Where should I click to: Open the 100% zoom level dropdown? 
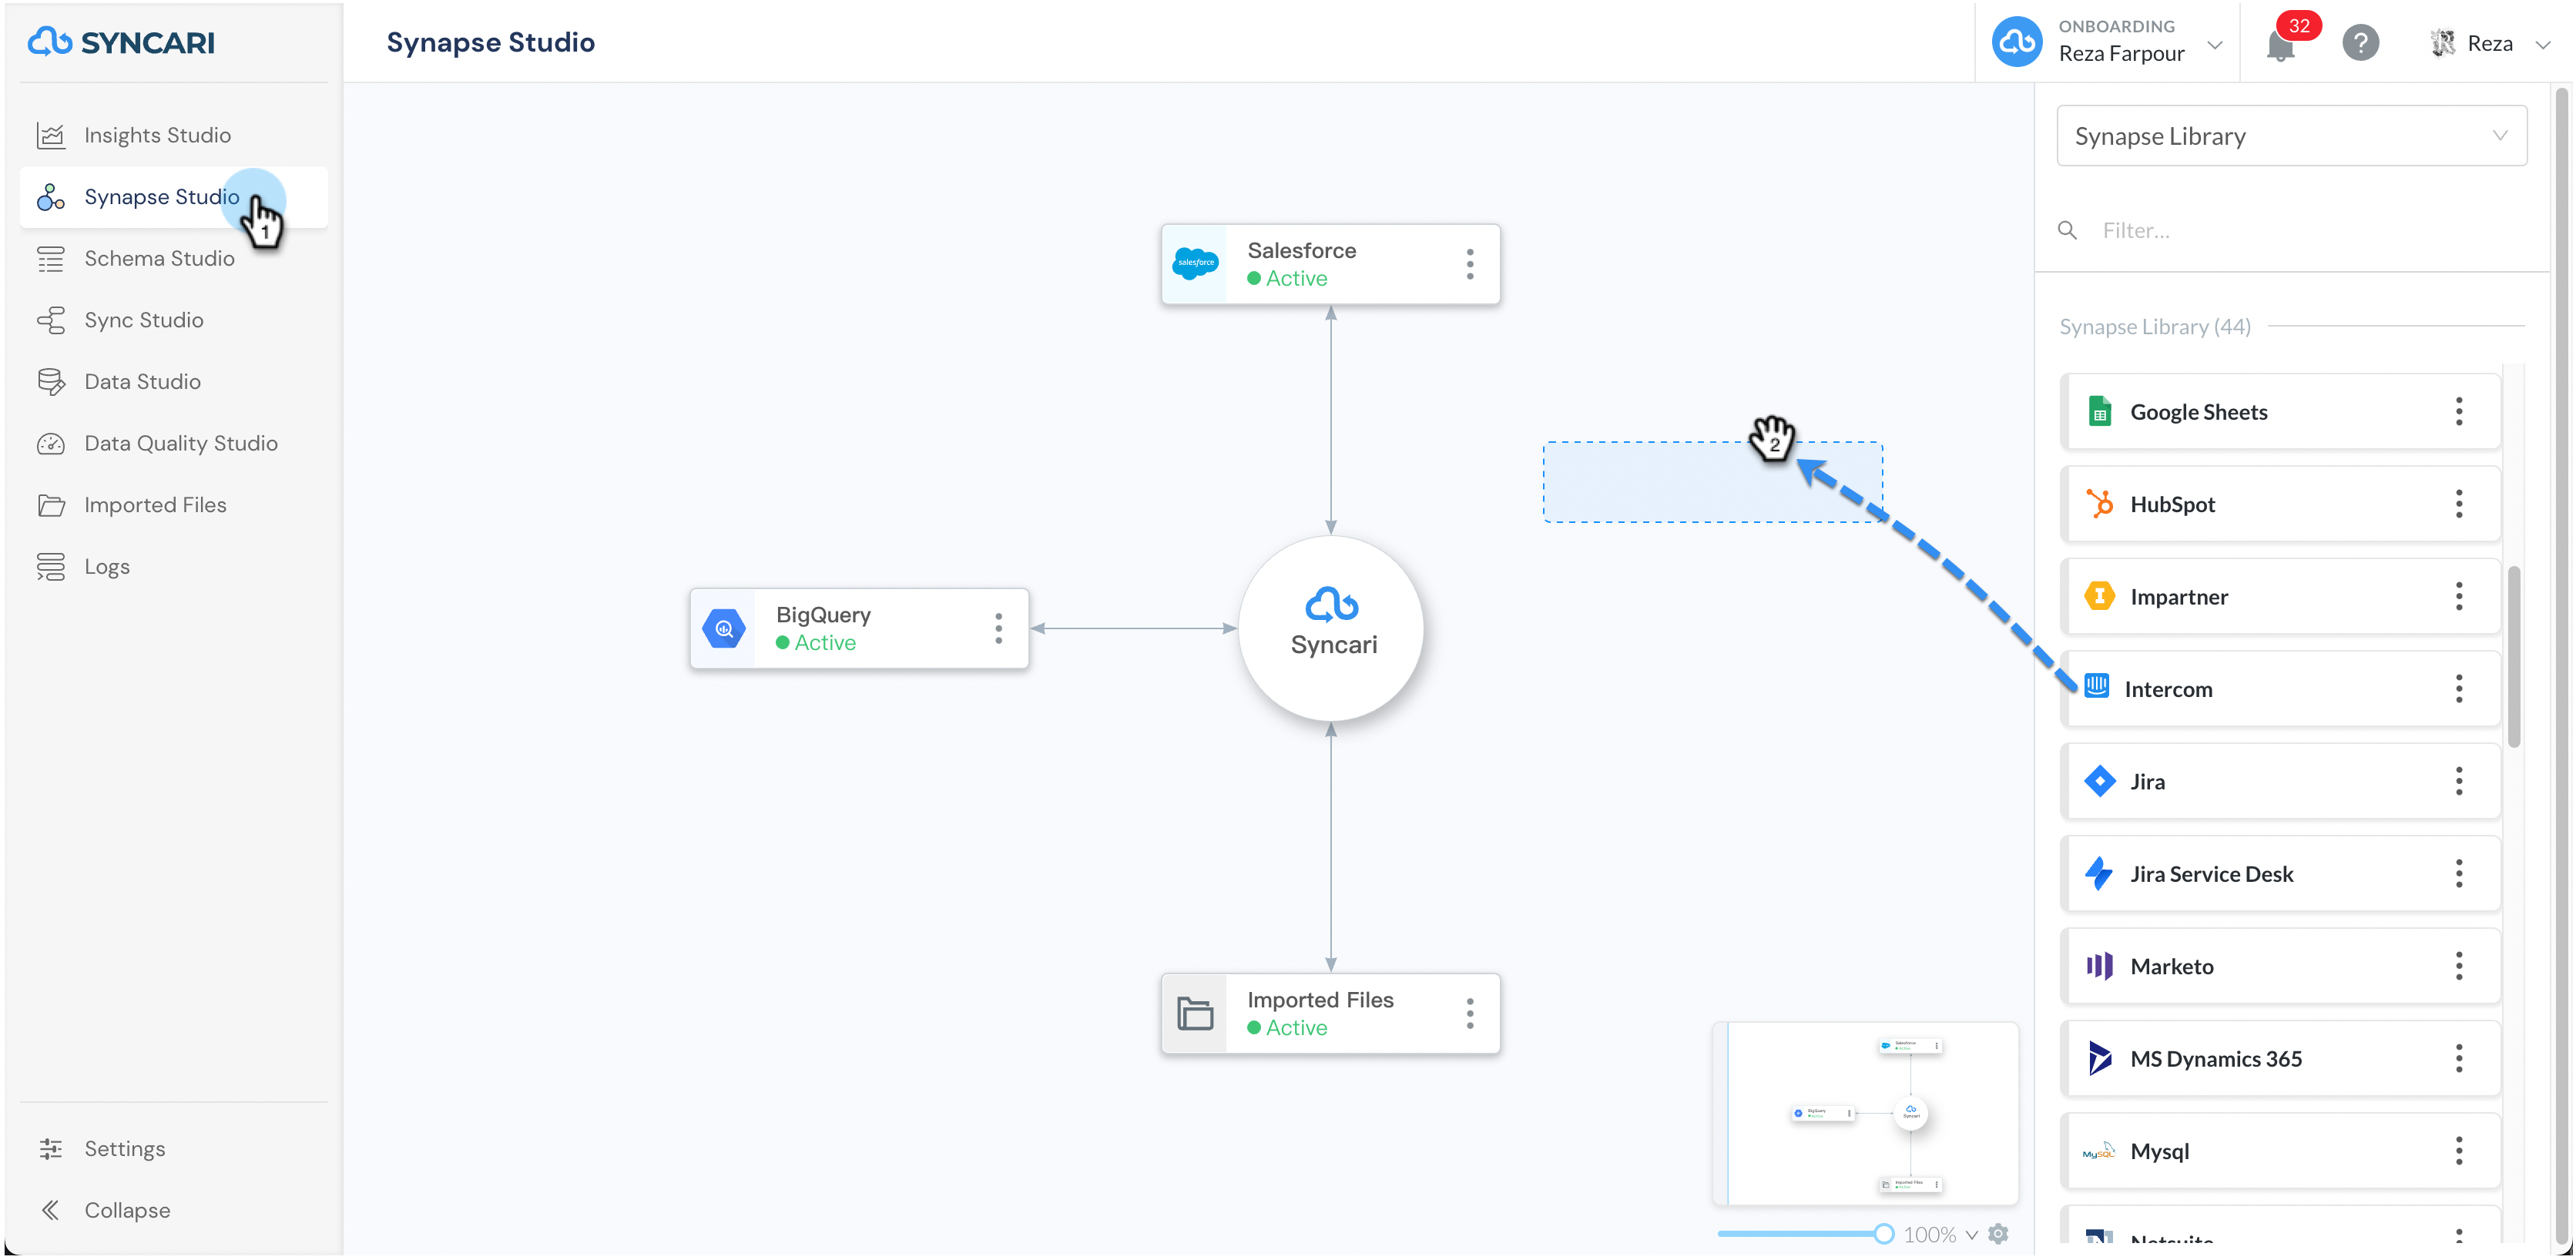(x=1940, y=1235)
